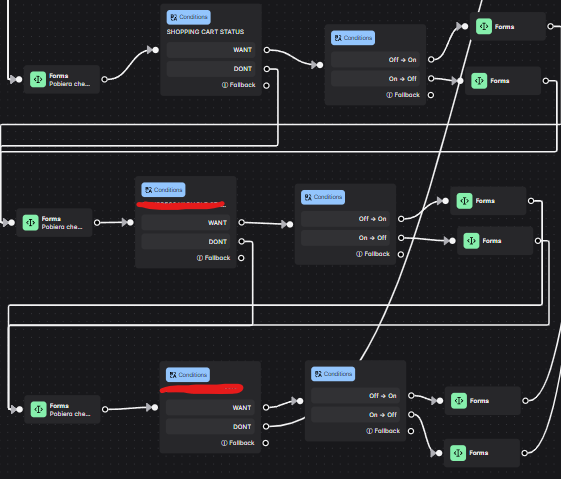Click the WANT output port of SHOPPING CART STATUS
This screenshot has width=561, height=479.
(x=267, y=50)
